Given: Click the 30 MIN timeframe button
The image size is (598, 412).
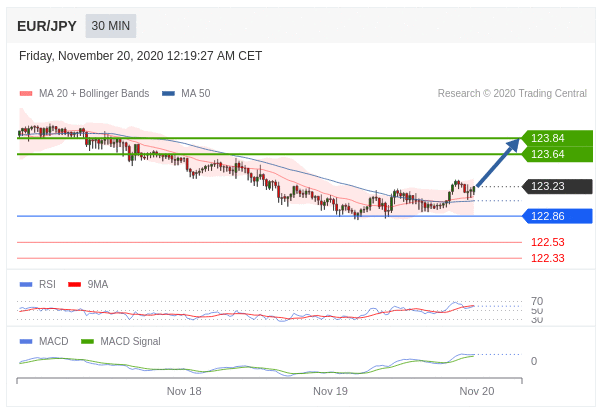Looking at the screenshot, I should coord(111,26).
